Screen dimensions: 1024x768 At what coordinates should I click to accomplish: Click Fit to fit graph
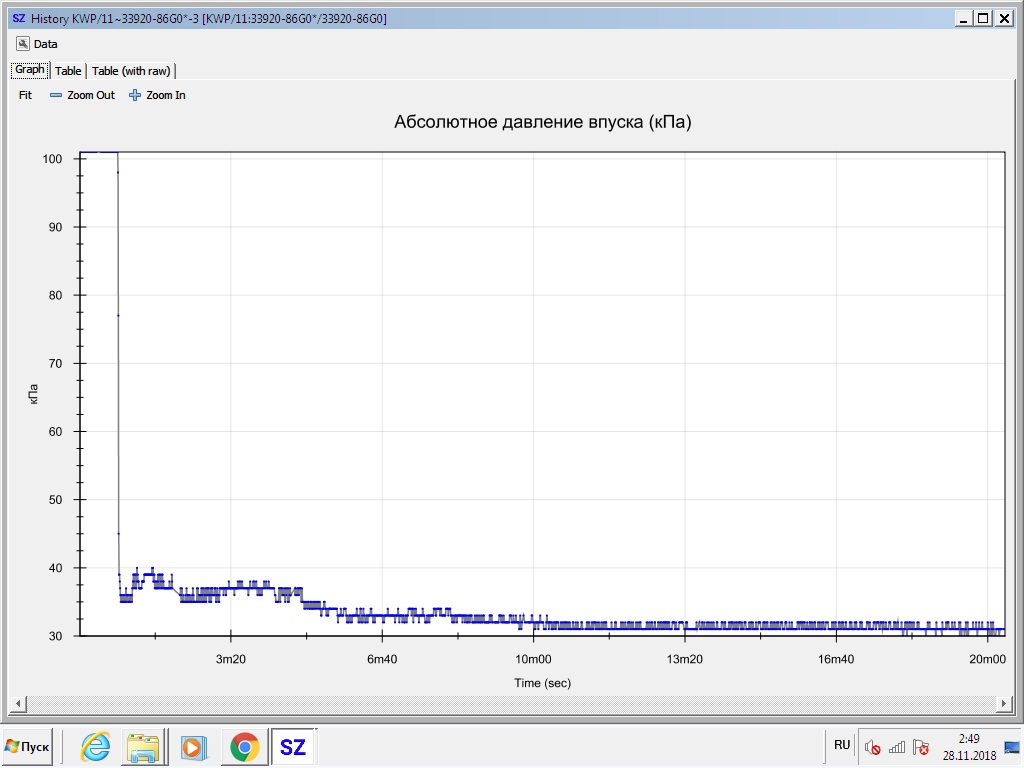click(26, 95)
